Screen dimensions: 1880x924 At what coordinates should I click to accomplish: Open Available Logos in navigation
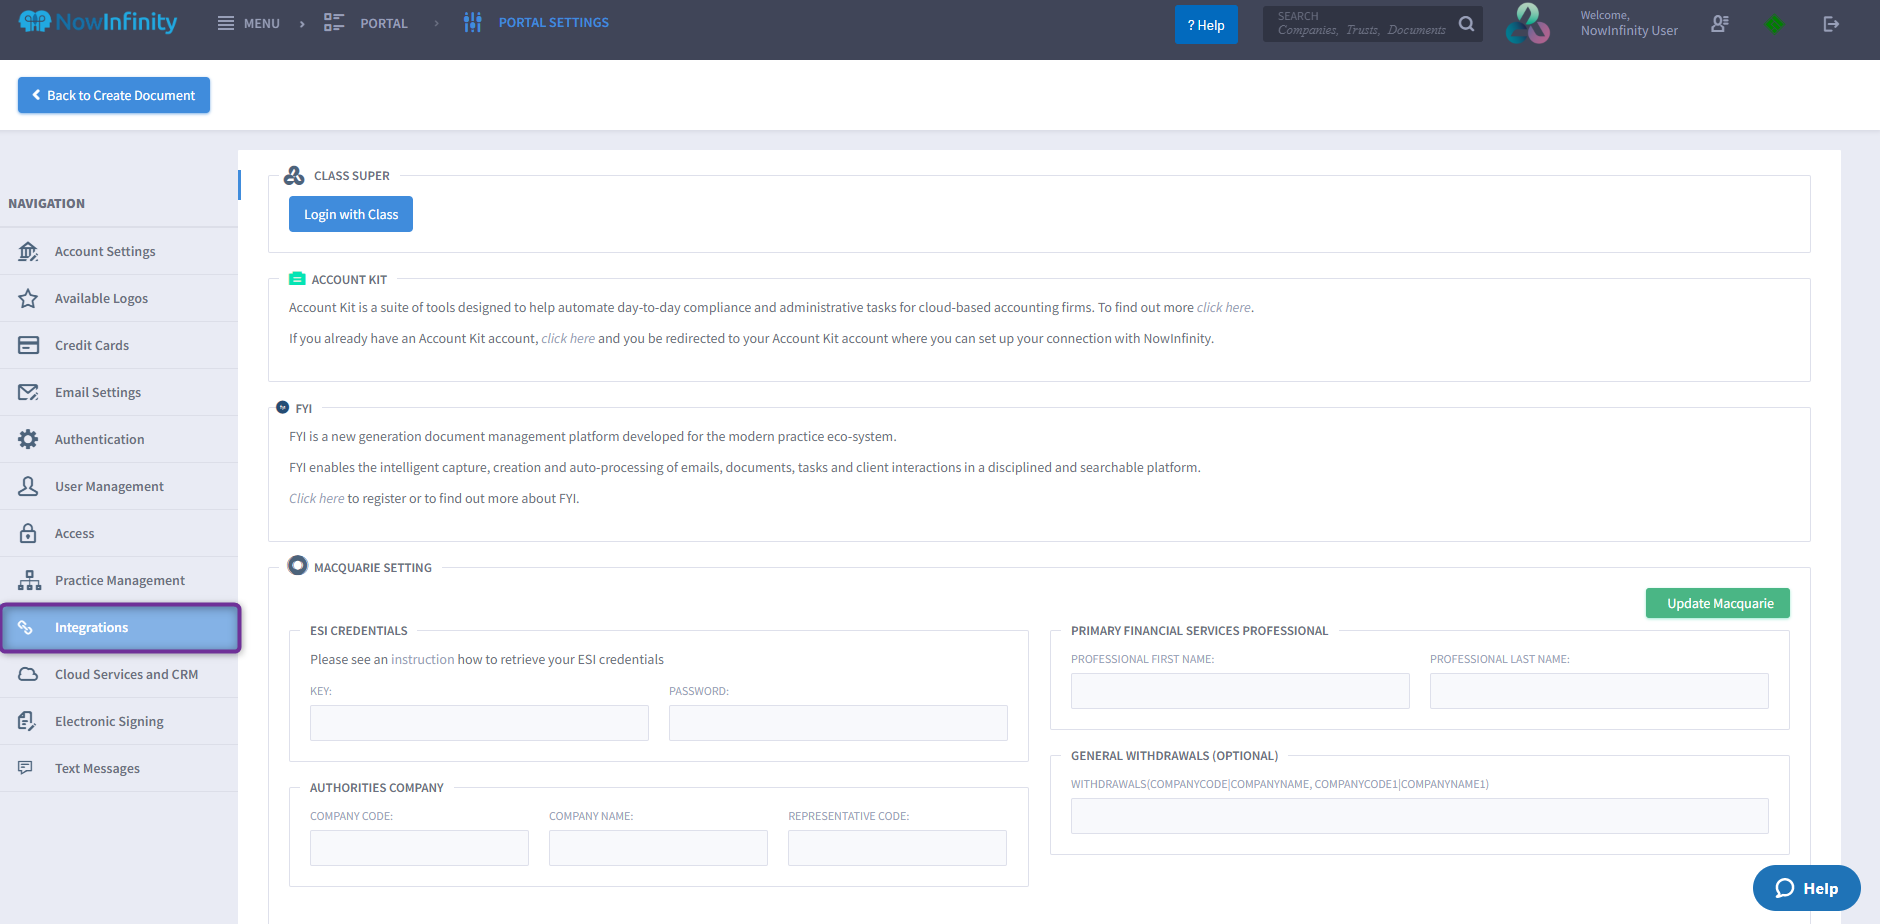point(119,298)
